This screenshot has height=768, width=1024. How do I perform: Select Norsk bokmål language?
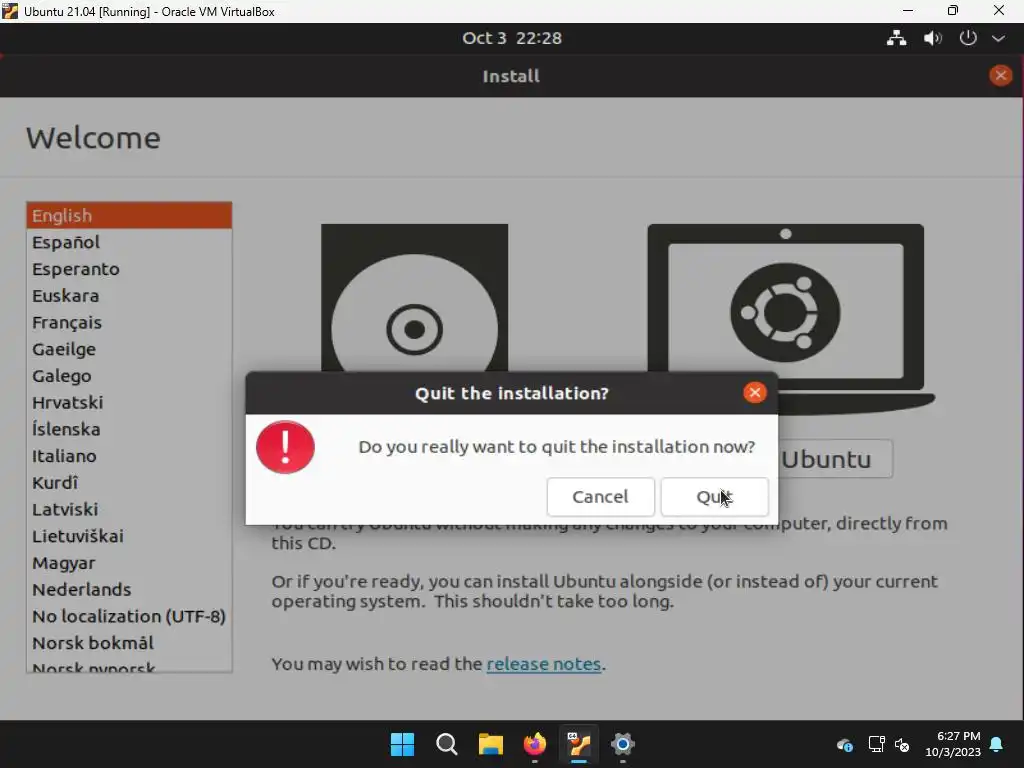129,643
